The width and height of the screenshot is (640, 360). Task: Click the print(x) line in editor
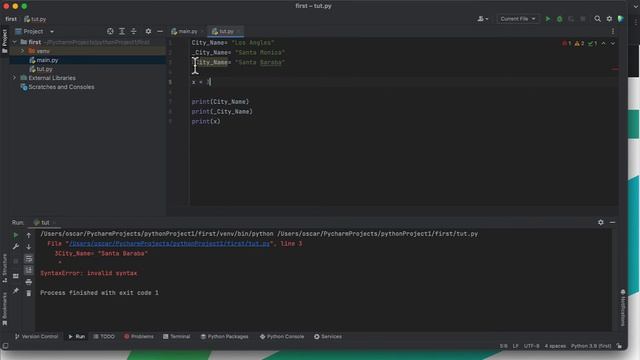click(206, 121)
